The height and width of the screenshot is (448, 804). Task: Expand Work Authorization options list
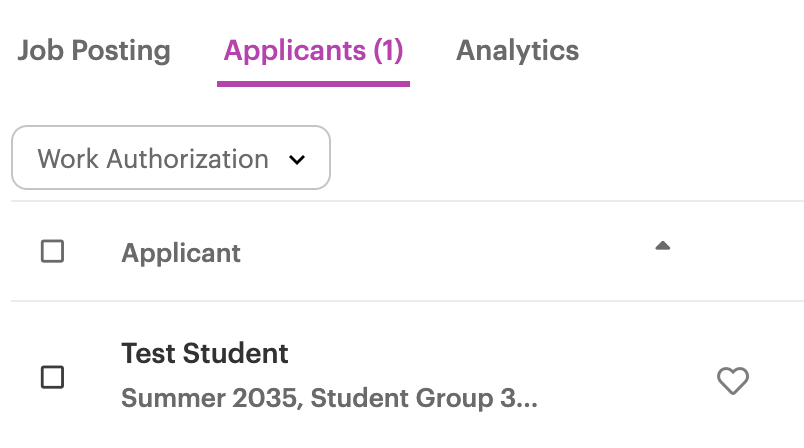[171, 158]
